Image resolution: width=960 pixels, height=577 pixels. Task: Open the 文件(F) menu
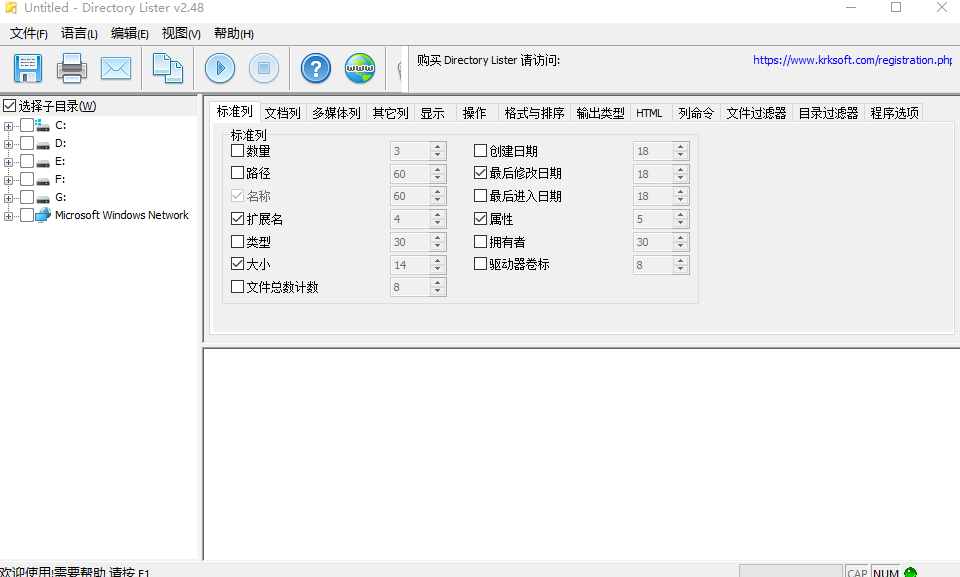pos(29,34)
